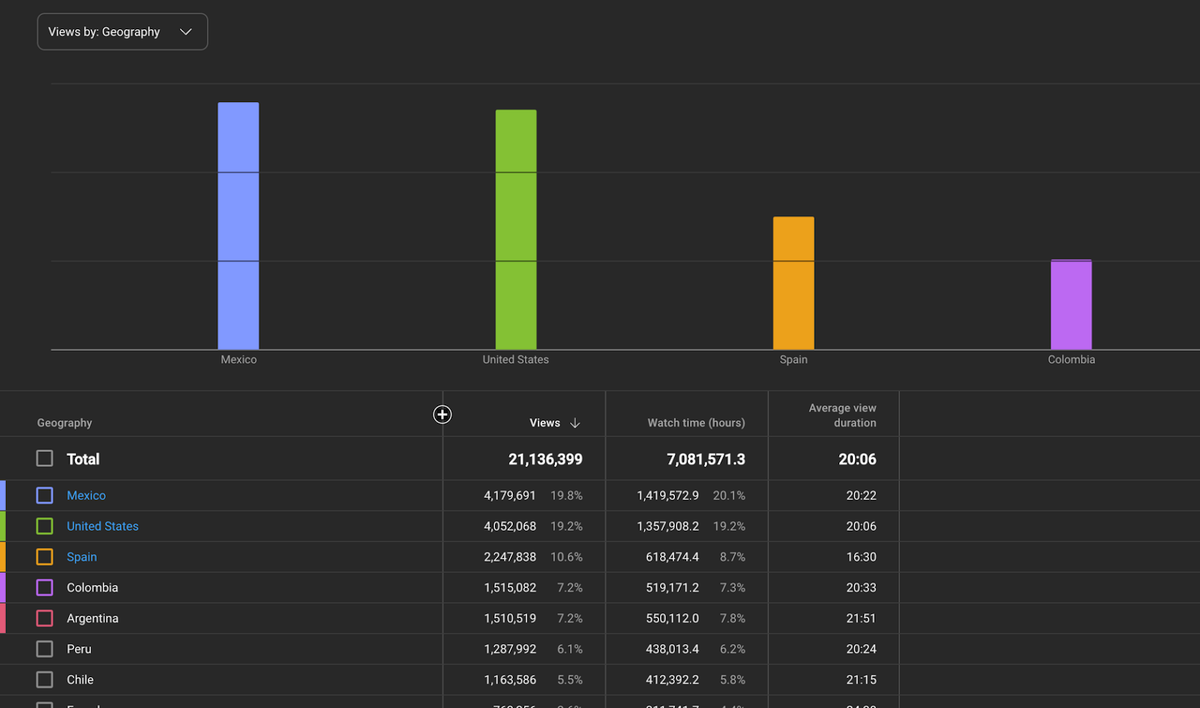1200x708 pixels.
Task: Open the United States geography link
Action: pyautogui.click(x=103, y=526)
